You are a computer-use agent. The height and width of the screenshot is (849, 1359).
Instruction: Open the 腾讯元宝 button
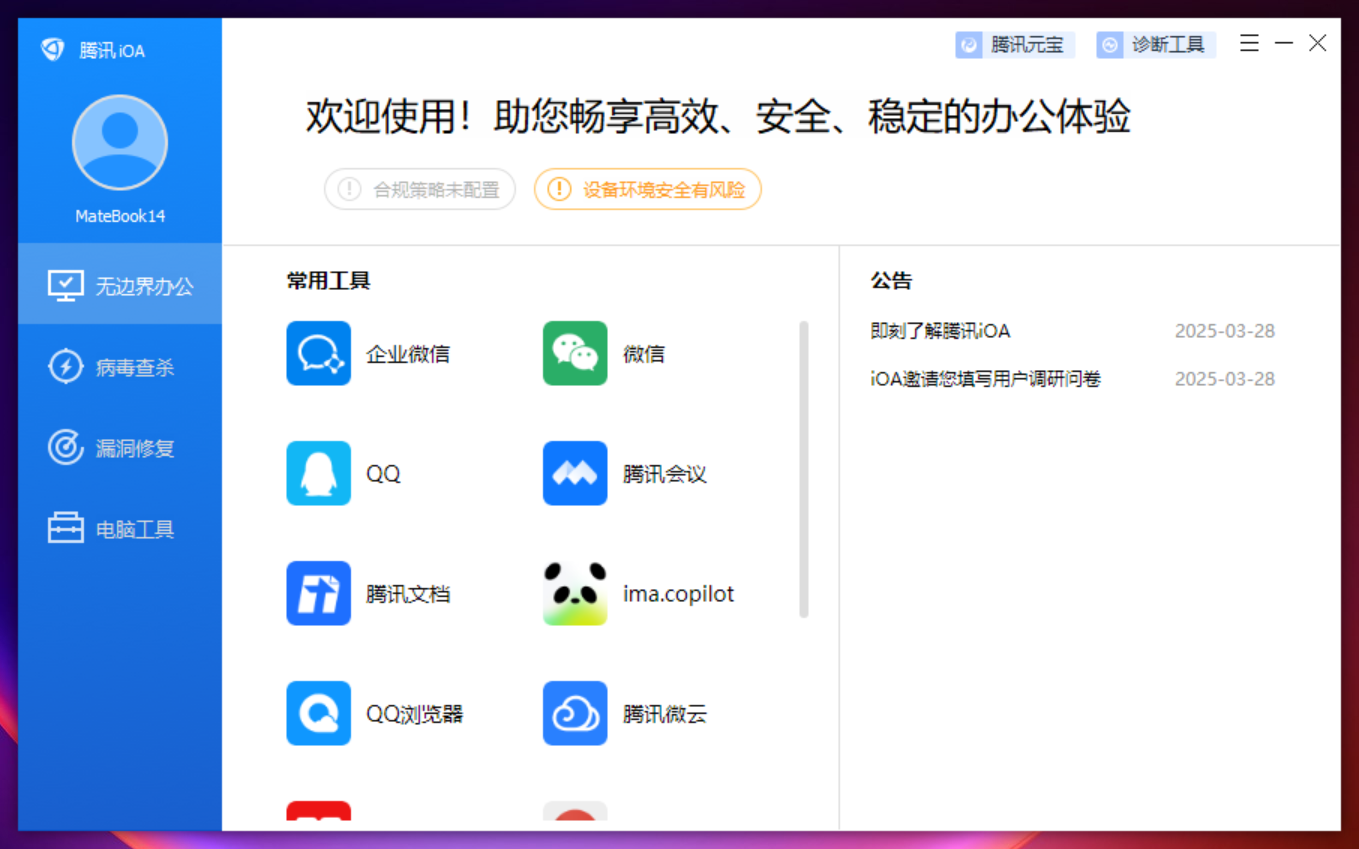pyautogui.click(x=1015, y=45)
